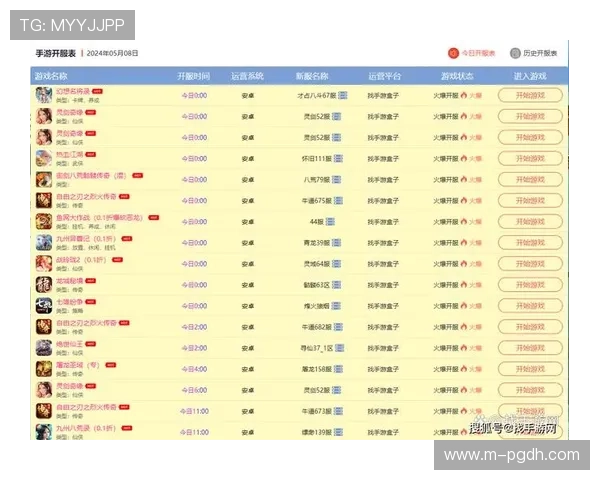Open the 今日开服表 tab
Image resolution: width=600 pixels, height=480 pixels.
[x=472, y=53]
